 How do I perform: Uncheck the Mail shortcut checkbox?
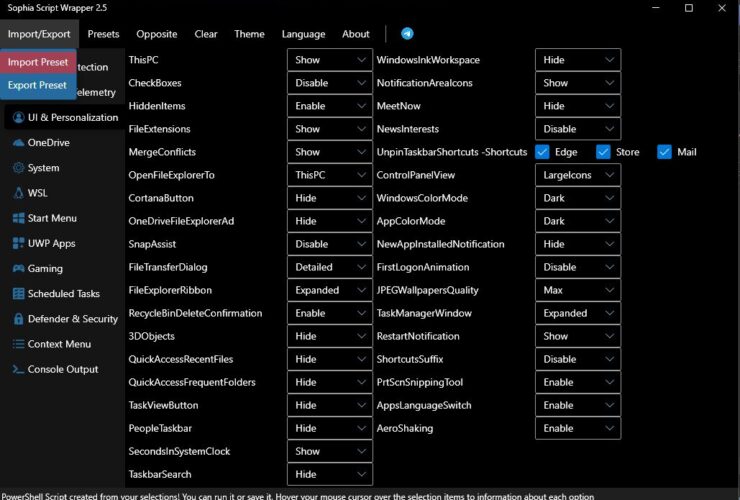pyautogui.click(x=664, y=152)
